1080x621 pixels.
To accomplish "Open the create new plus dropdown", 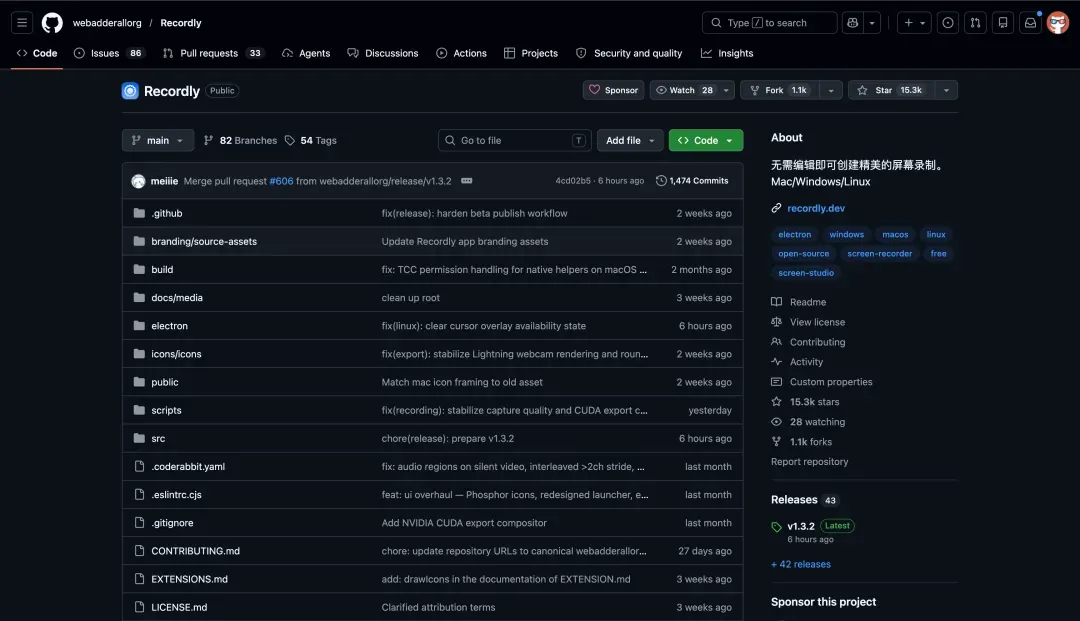I will tap(915, 23).
